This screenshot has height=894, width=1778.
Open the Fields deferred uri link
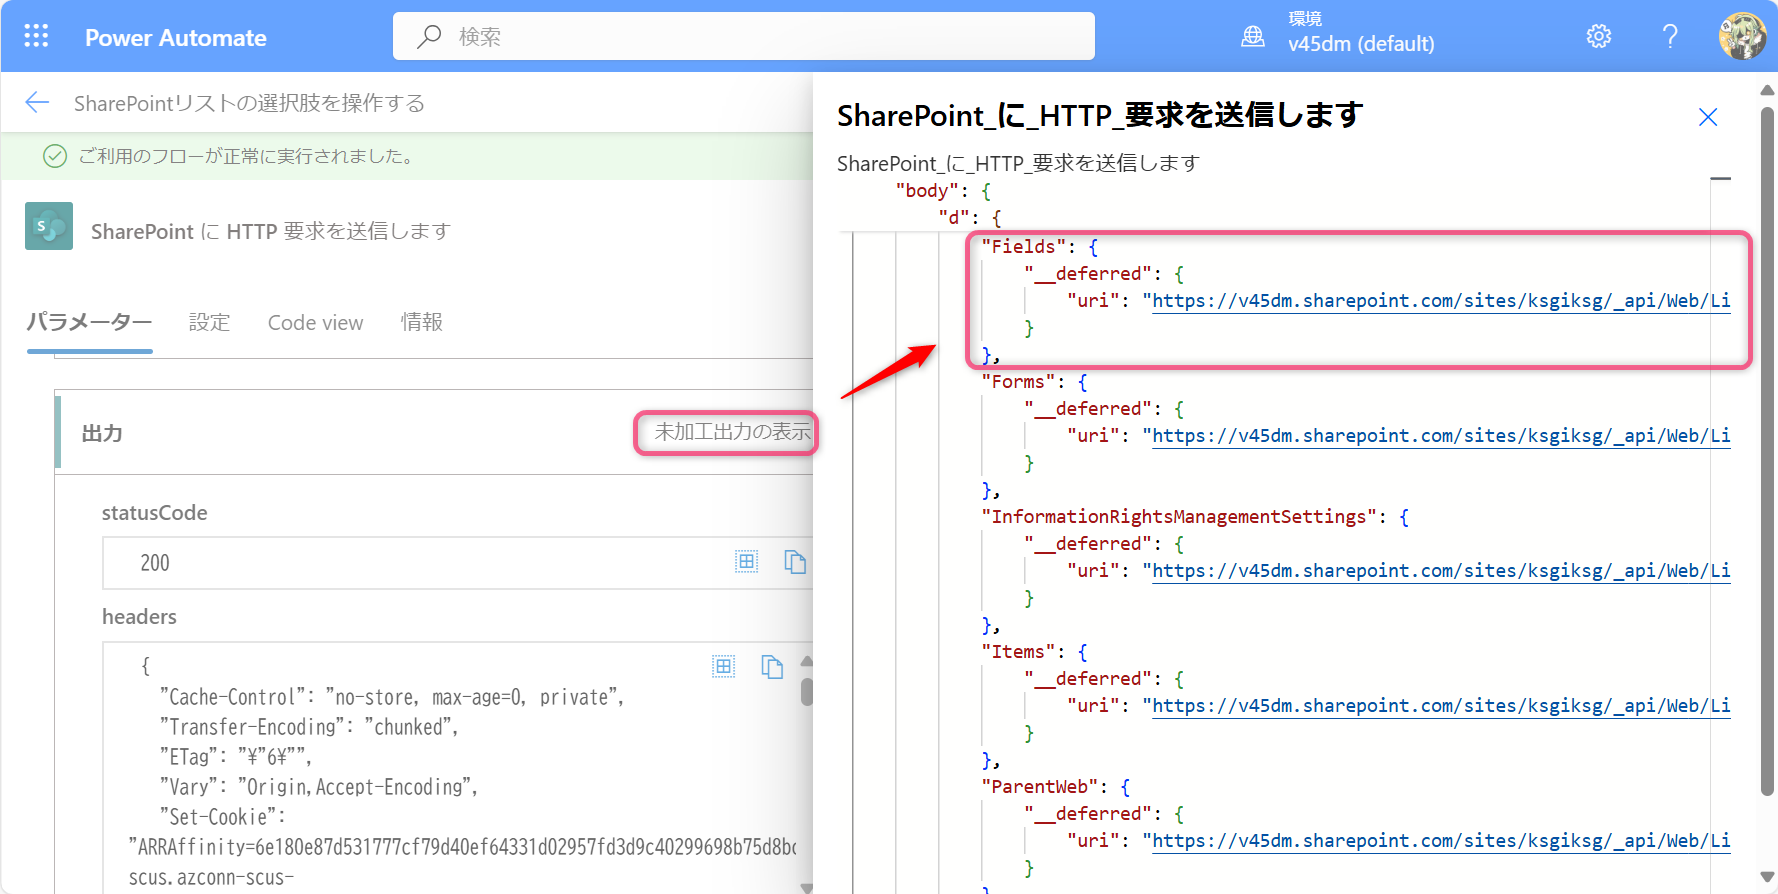tap(1441, 301)
